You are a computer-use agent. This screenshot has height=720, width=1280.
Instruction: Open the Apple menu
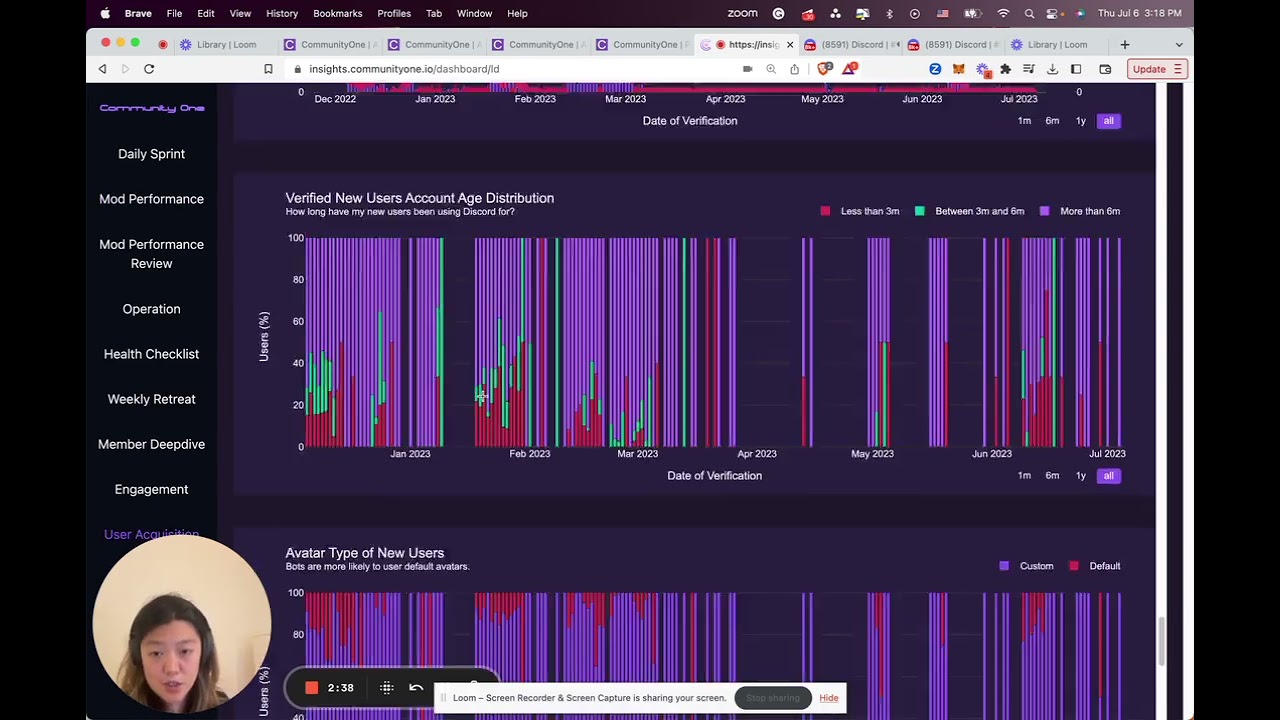(x=105, y=13)
